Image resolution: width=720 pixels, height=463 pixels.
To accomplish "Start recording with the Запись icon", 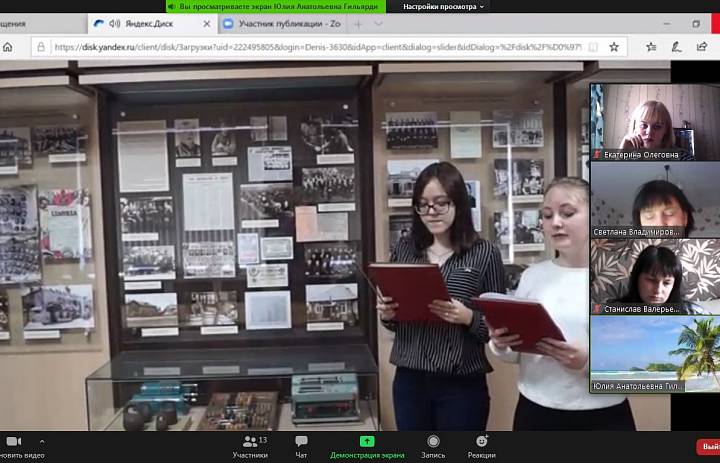I will coord(433,441).
